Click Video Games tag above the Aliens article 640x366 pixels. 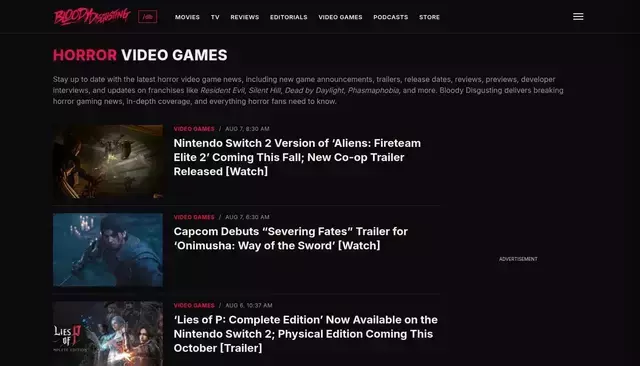pyautogui.click(x=194, y=129)
